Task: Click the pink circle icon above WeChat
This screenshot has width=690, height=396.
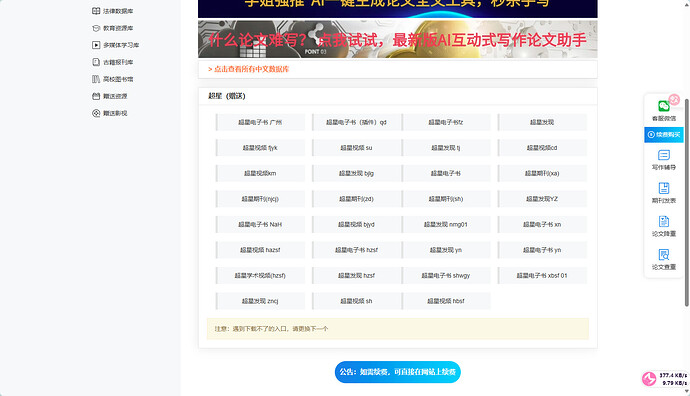Action: click(x=674, y=99)
